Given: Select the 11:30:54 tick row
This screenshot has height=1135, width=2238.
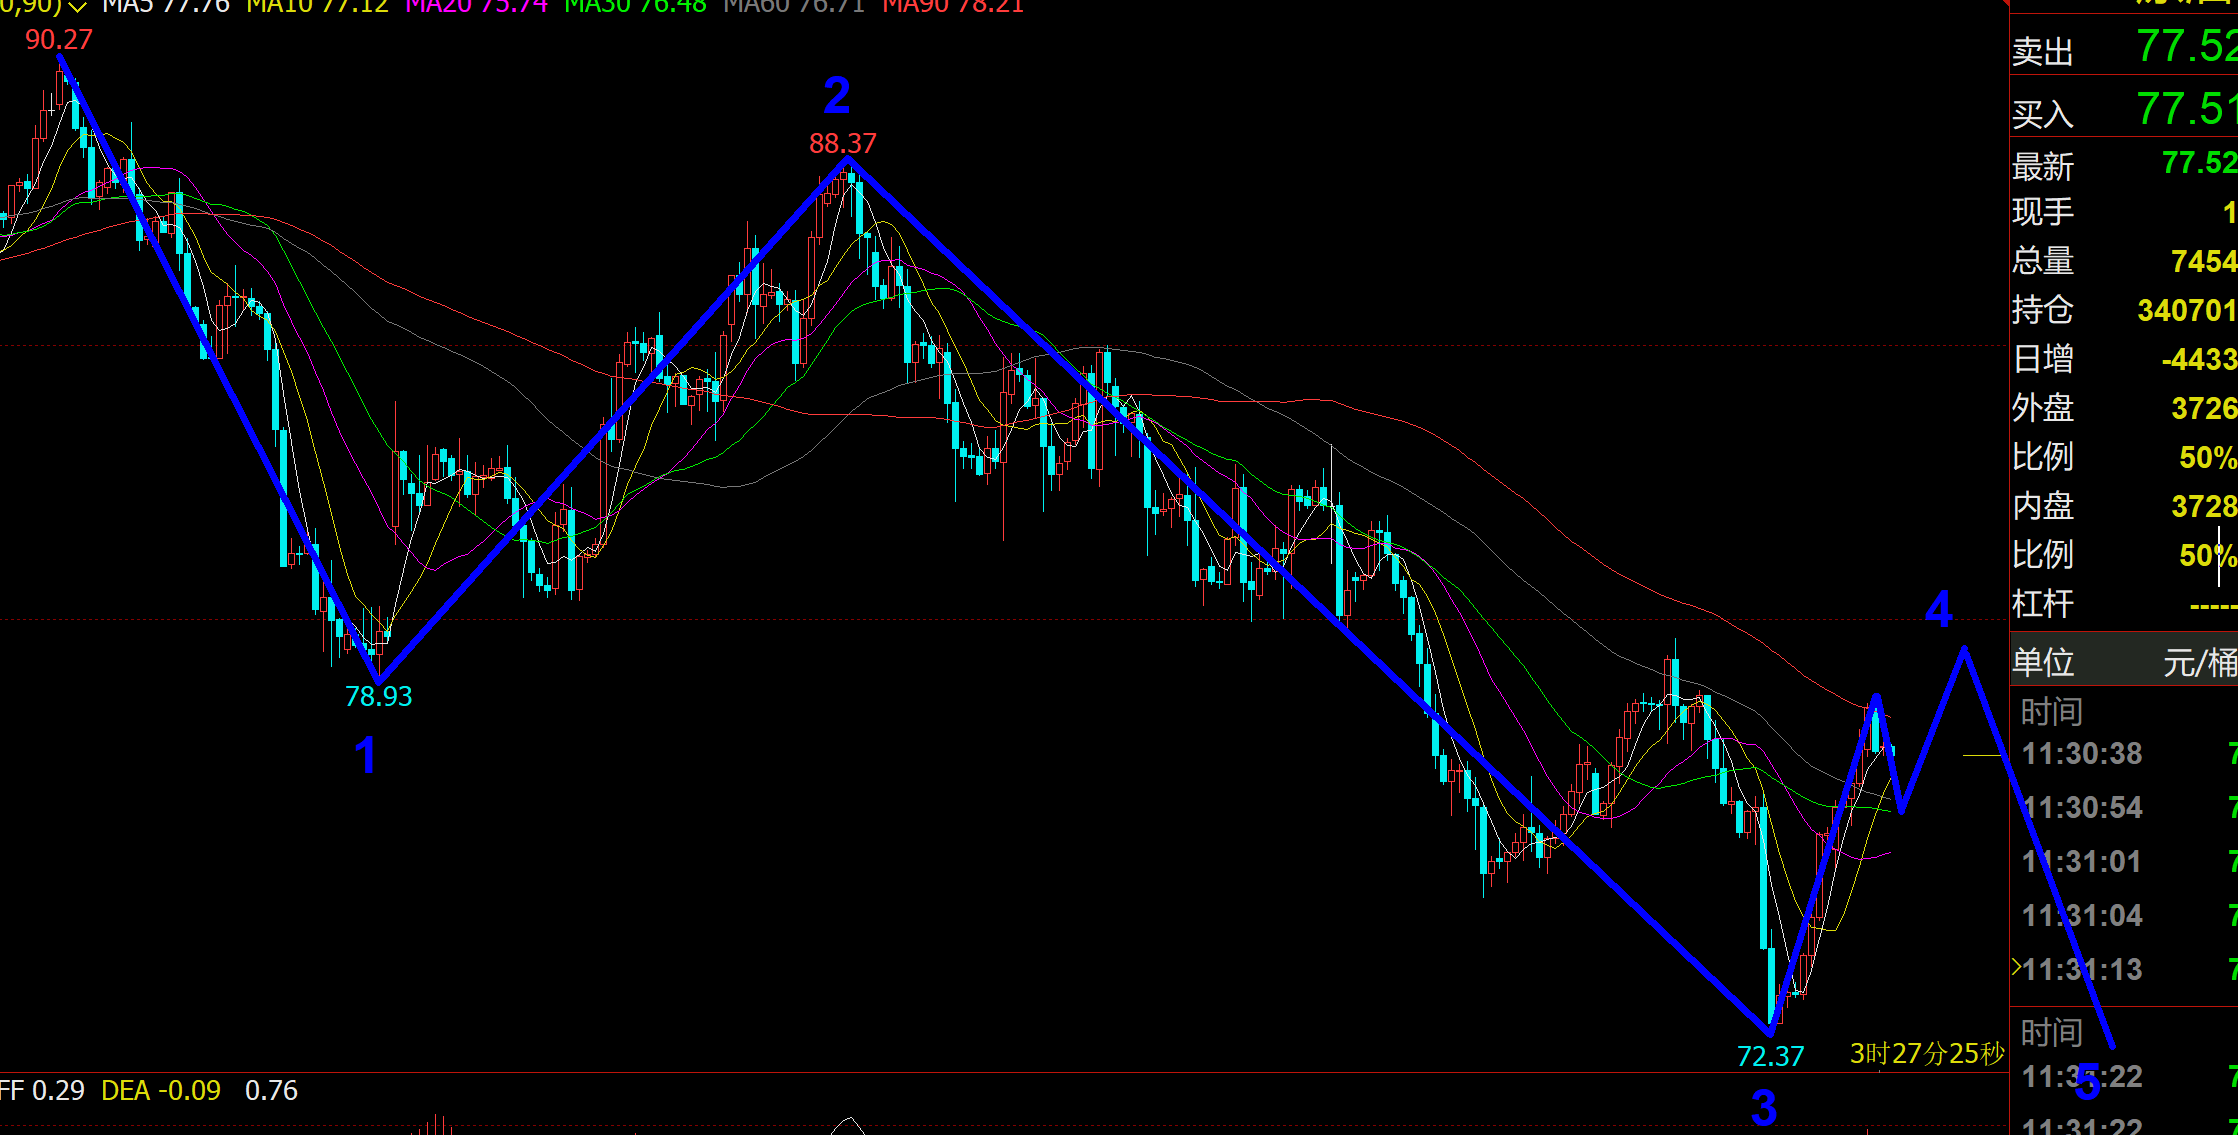Looking at the screenshot, I should point(2125,808).
